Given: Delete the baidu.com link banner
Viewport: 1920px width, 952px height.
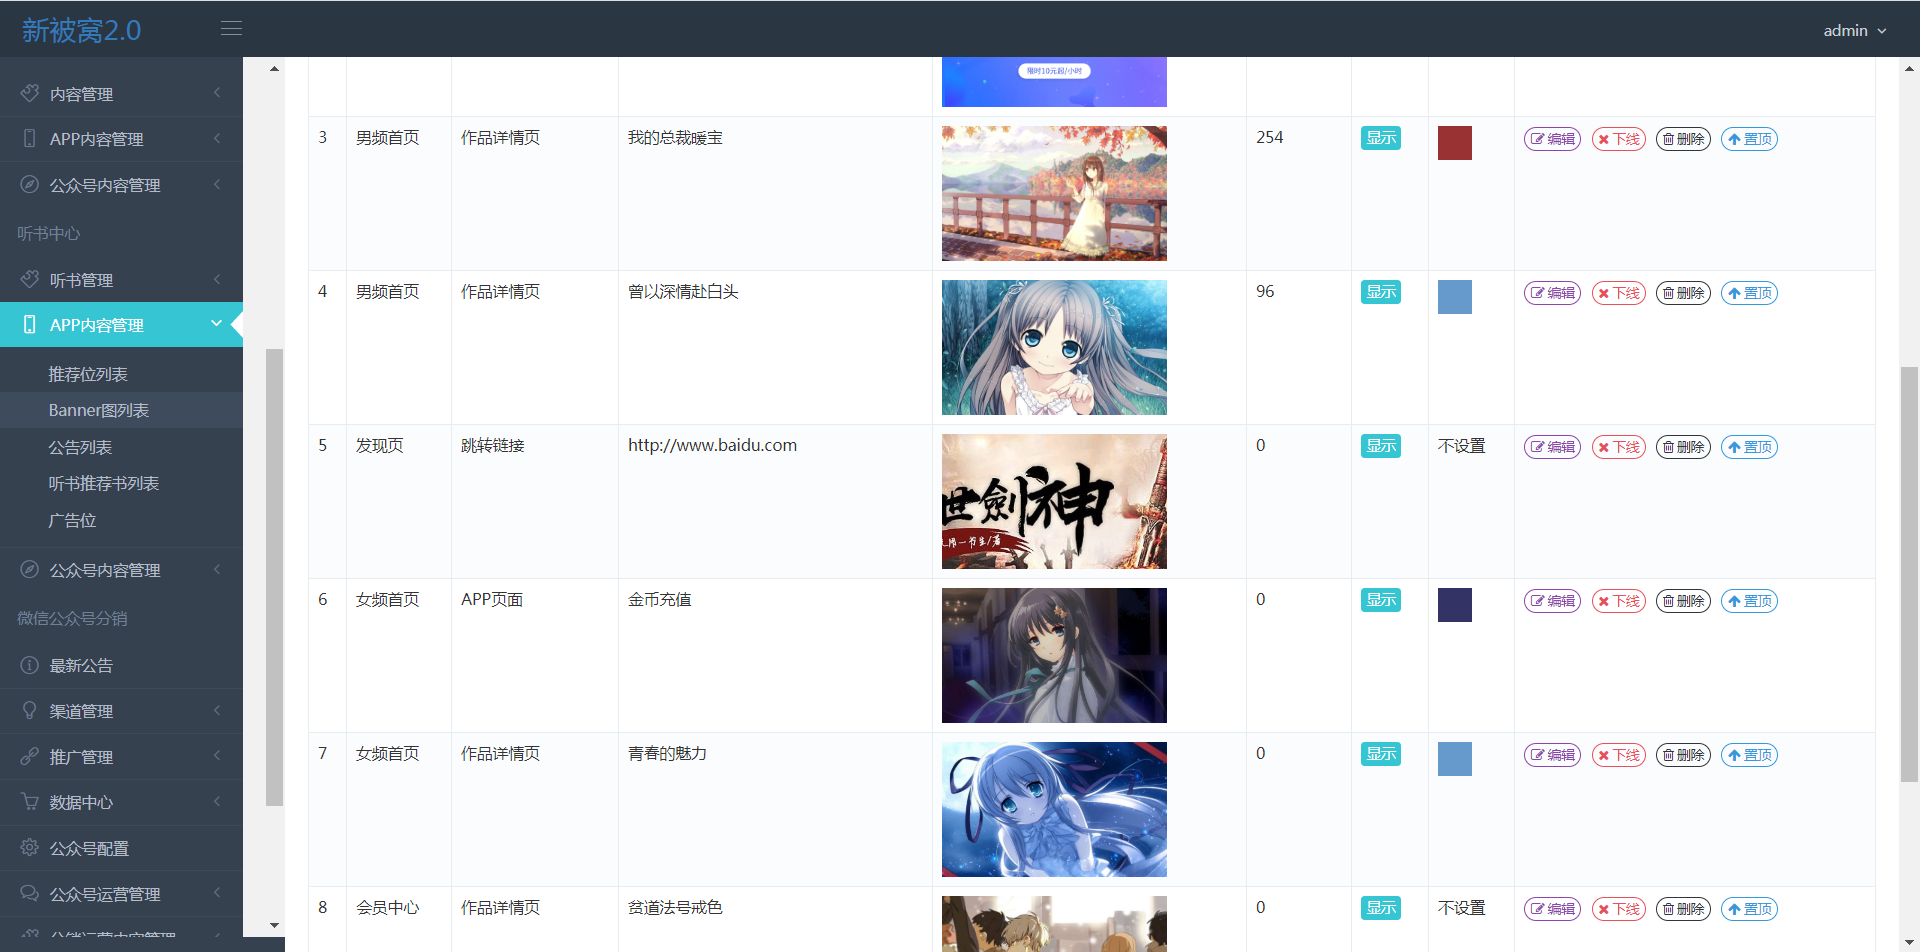Looking at the screenshot, I should coord(1684,447).
